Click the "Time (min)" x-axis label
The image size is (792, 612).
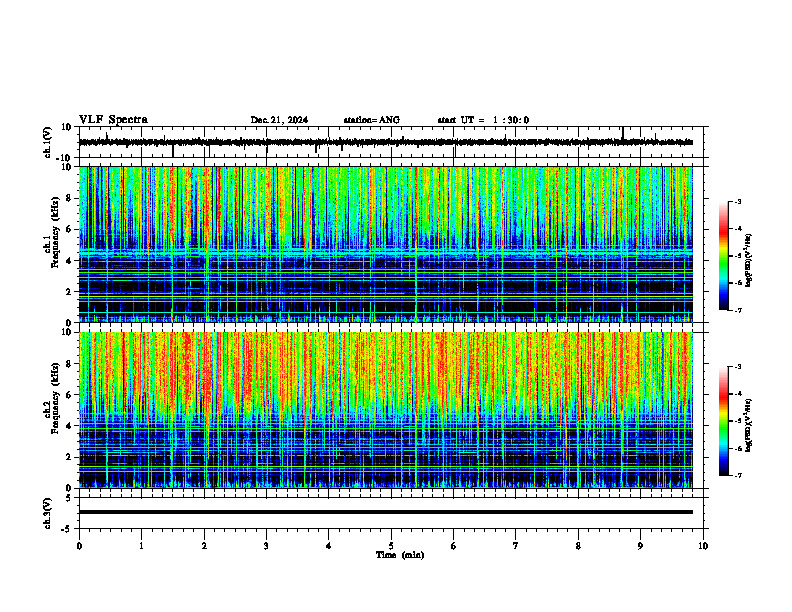click(x=400, y=555)
